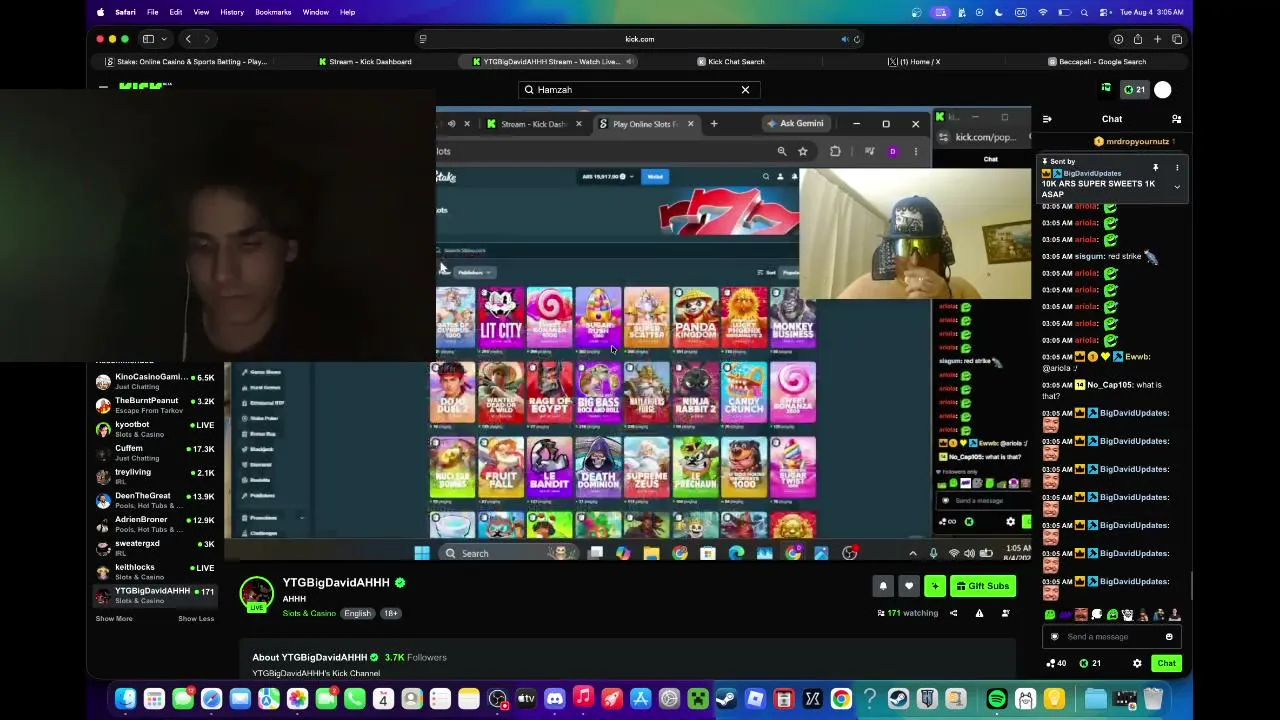Open TheBurntPeanut channel in sidebar

(155, 405)
